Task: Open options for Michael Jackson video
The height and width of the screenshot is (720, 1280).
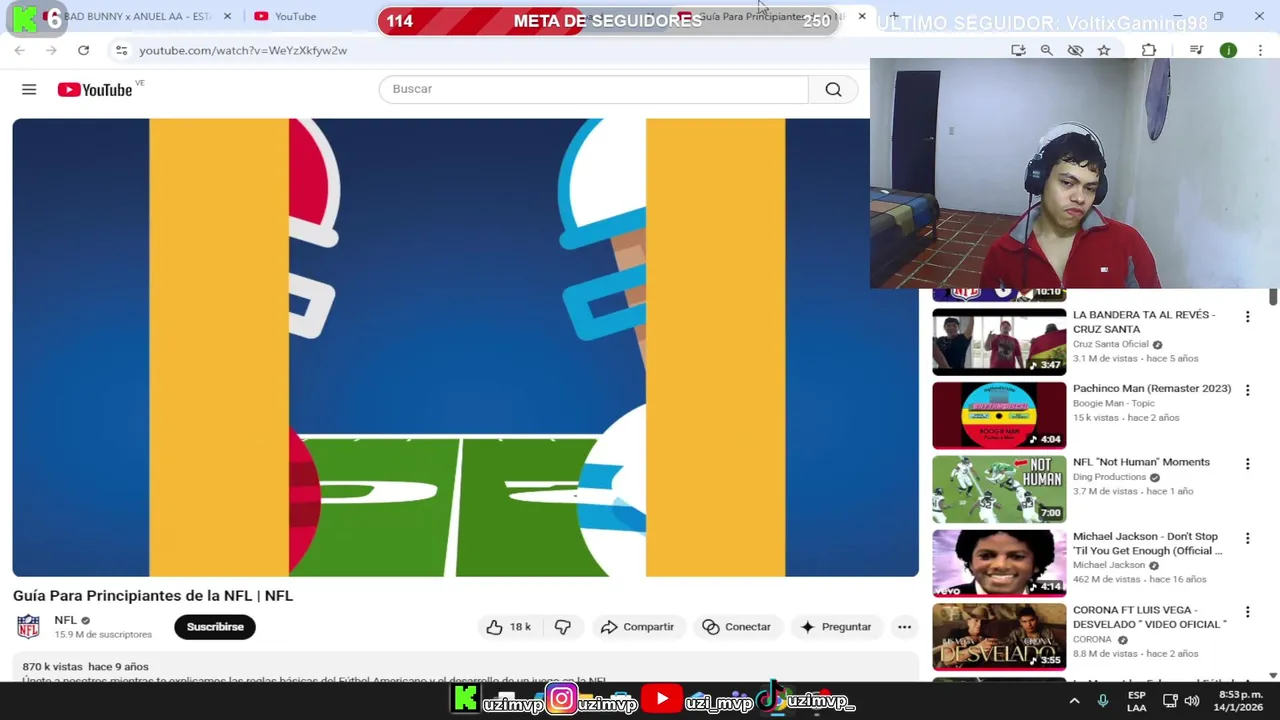Action: click(x=1247, y=538)
